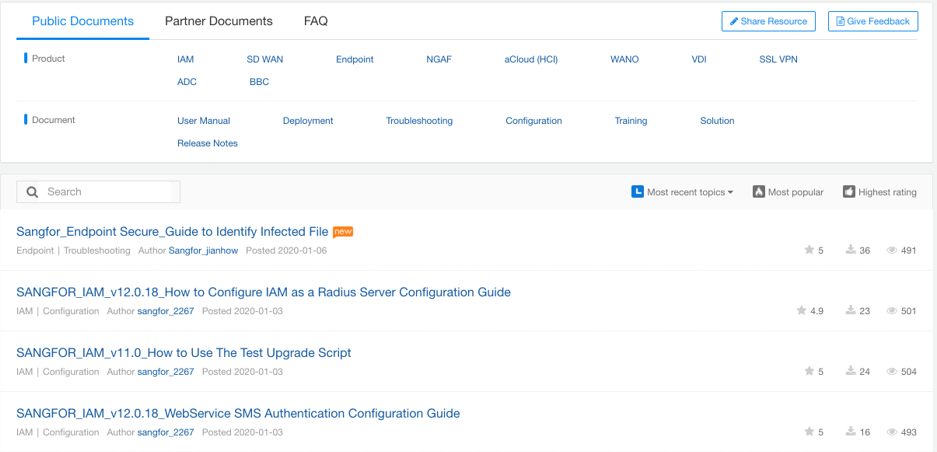Filter by NGAF product
Image resolution: width=937 pixels, height=452 pixels.
(x=439, y=60)
